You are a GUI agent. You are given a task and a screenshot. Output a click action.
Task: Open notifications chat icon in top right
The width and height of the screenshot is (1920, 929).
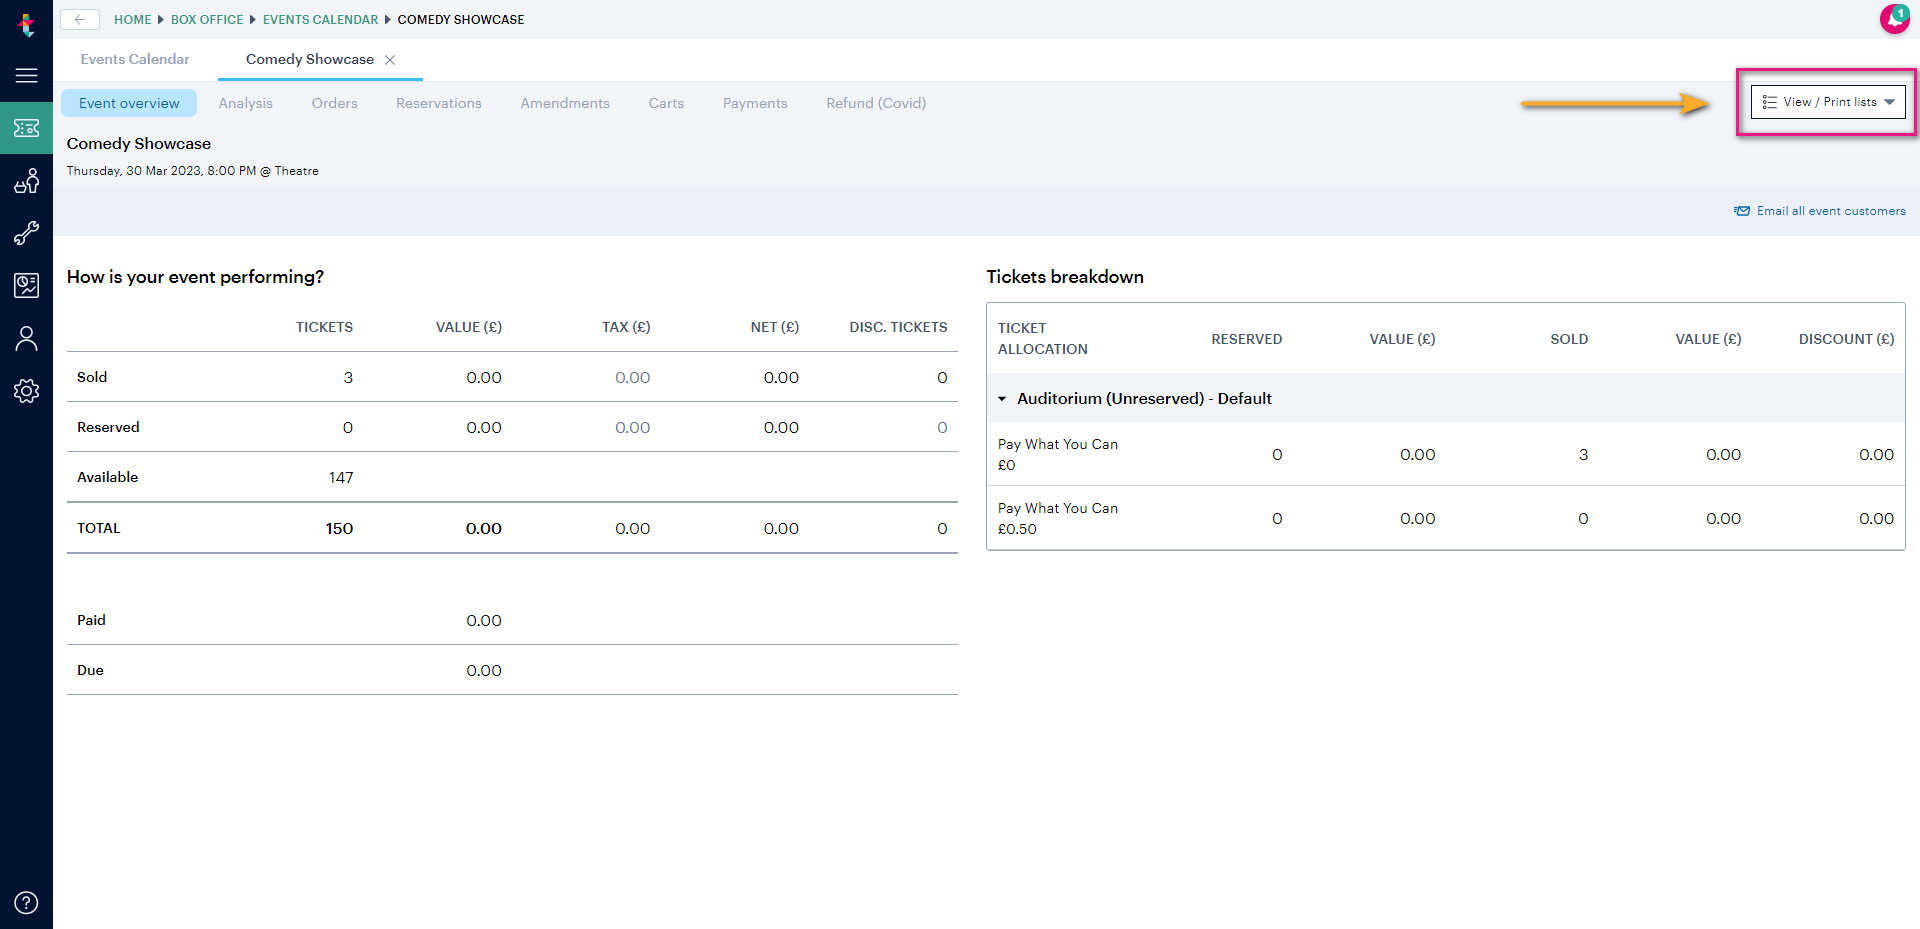click(1894, 19)
